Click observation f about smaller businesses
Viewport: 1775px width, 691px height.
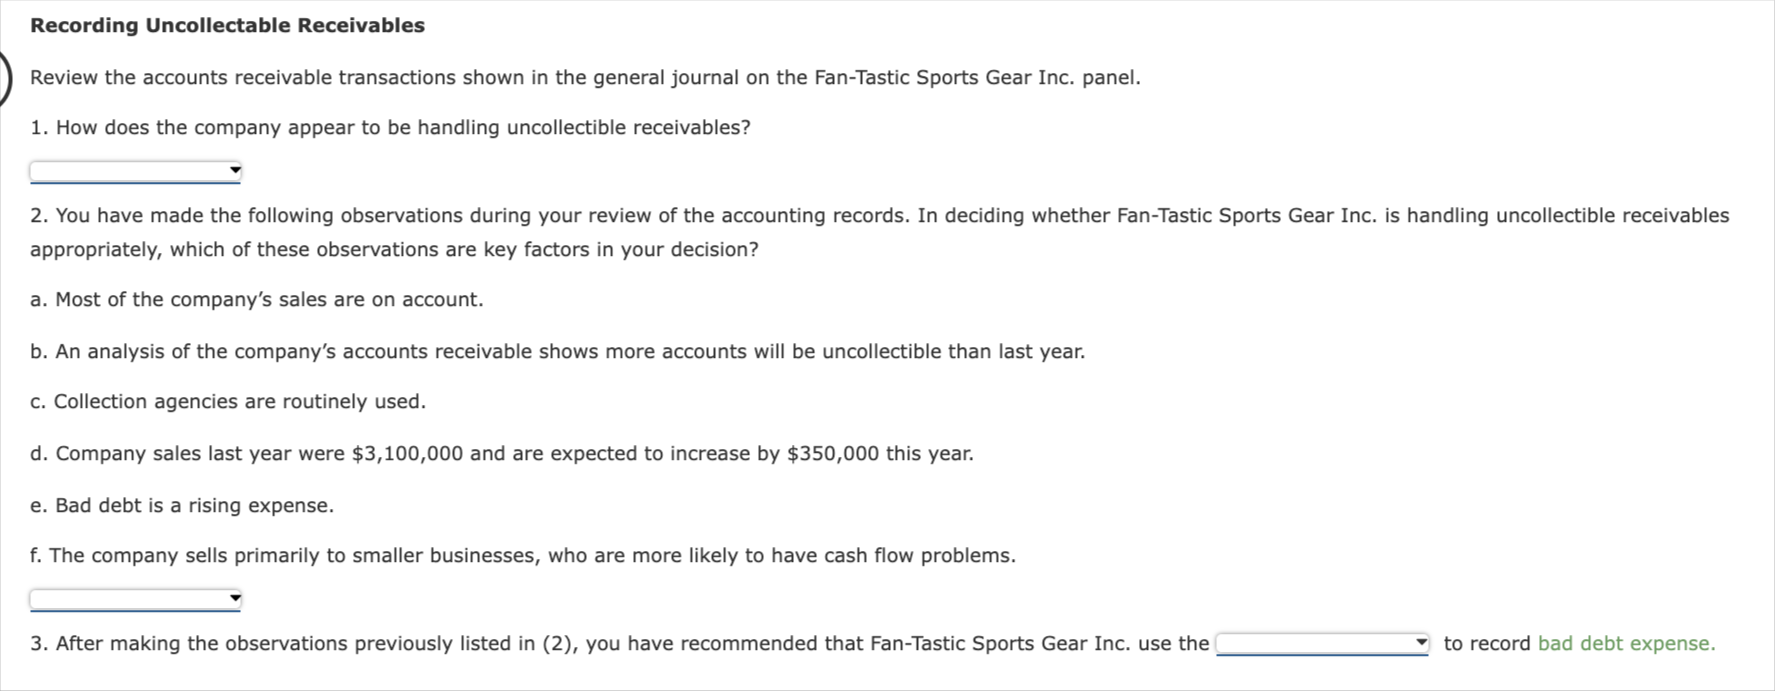[524, 554]
